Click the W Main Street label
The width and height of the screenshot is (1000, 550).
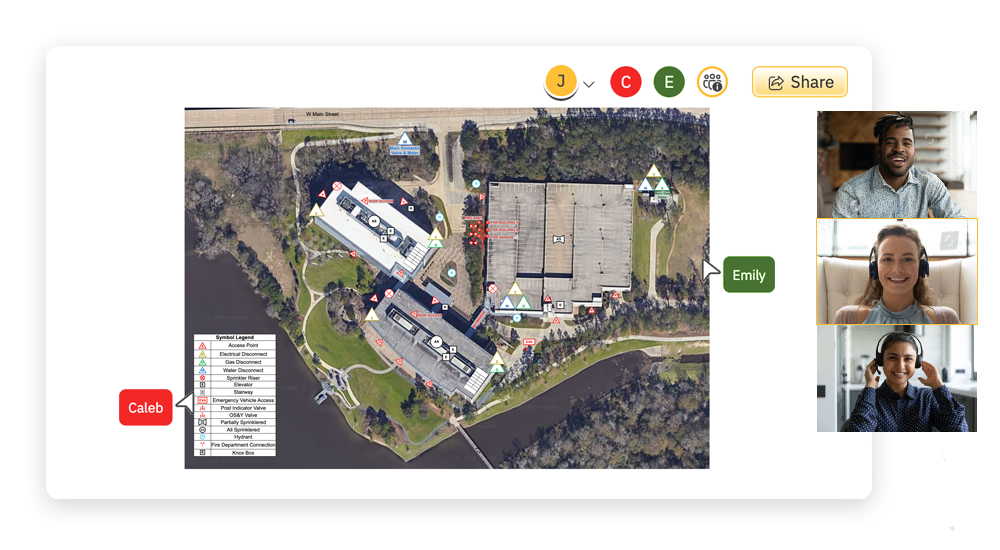tap(322, 114)
